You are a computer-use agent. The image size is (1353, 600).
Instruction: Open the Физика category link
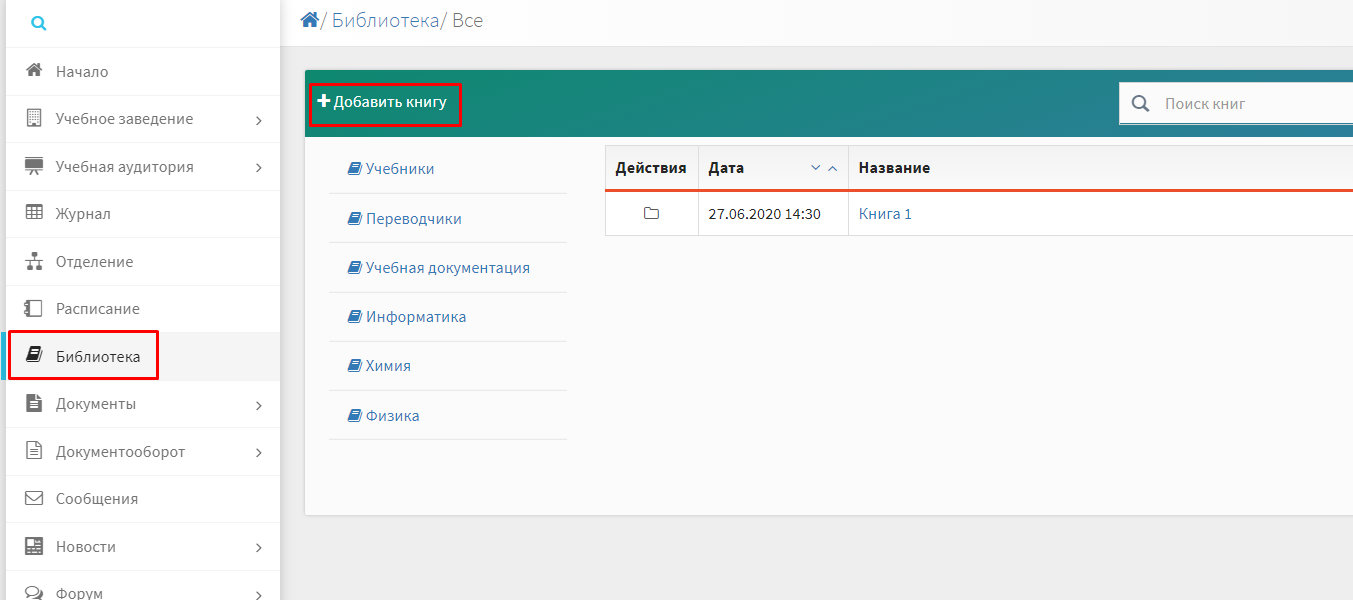(x=393, y=415)
